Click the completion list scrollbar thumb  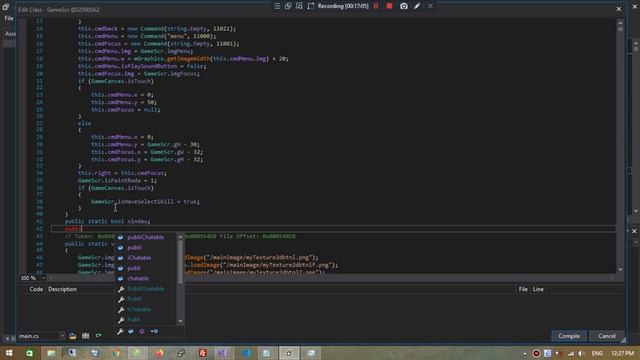click(x=180, y=261)
